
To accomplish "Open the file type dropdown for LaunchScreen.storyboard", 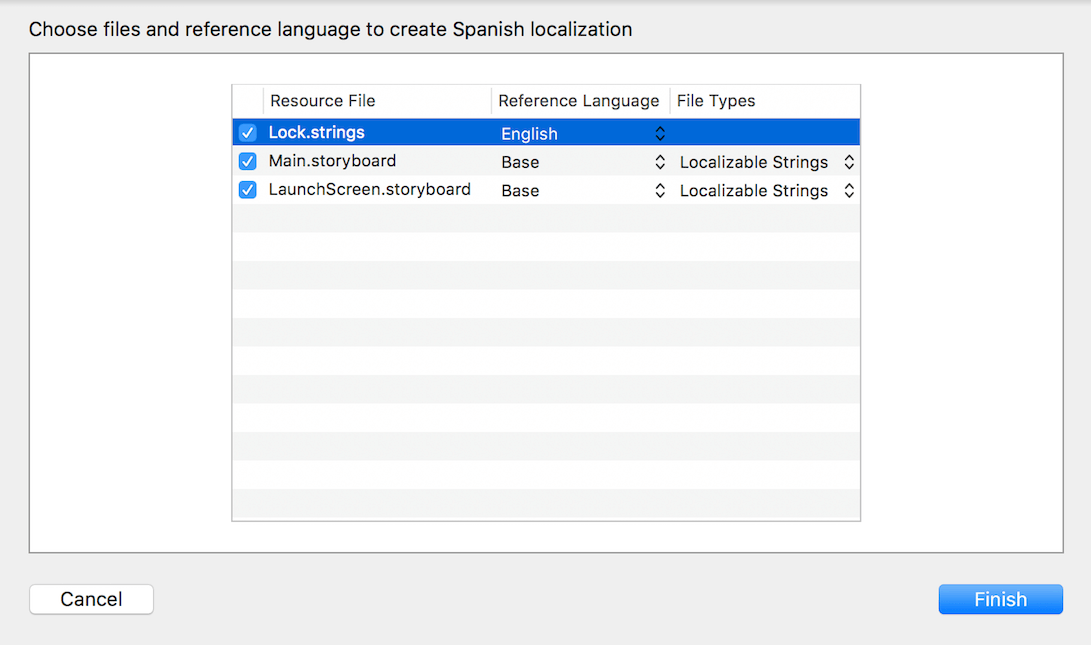I will click(849, 190).
